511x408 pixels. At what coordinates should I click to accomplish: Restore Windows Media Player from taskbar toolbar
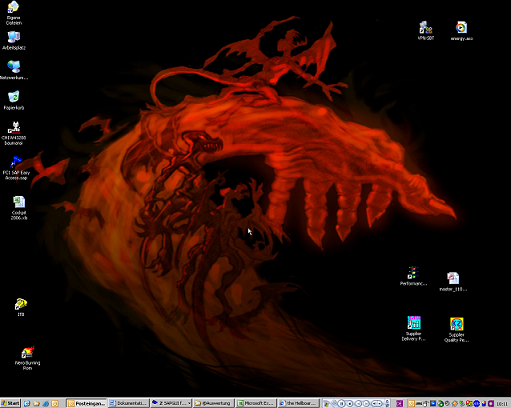pos(326,404)
